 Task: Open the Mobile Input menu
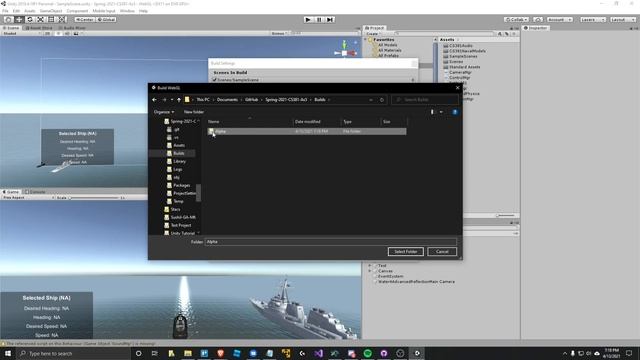point(104,11)
